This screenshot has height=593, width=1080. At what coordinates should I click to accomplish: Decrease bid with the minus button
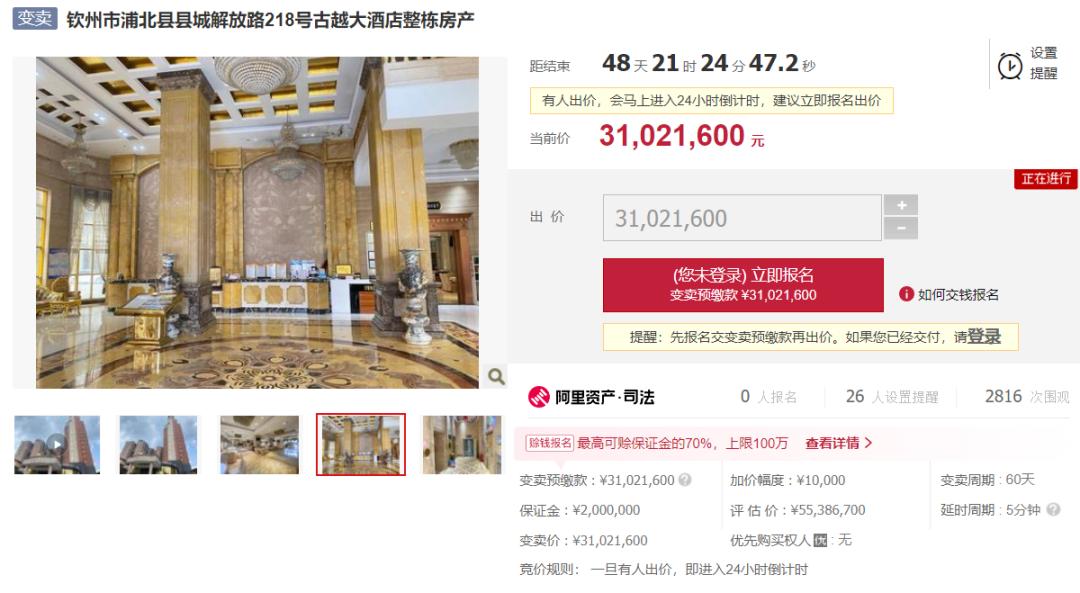coord(901,229)
